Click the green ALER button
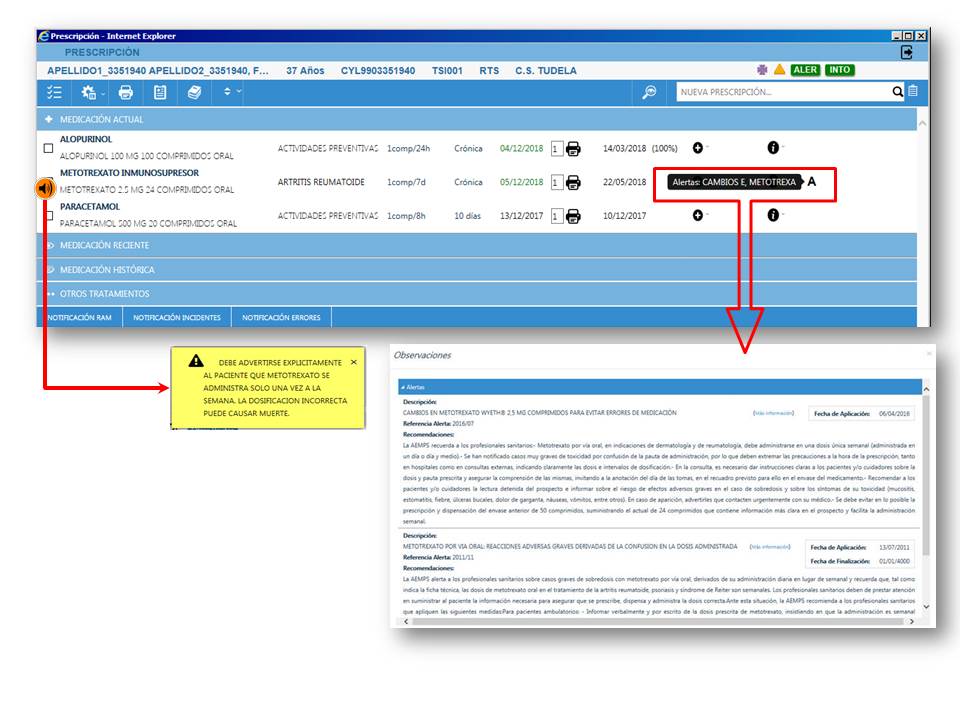Image resolution: width=960 pixels, height=720 pixels. (804, 70)
